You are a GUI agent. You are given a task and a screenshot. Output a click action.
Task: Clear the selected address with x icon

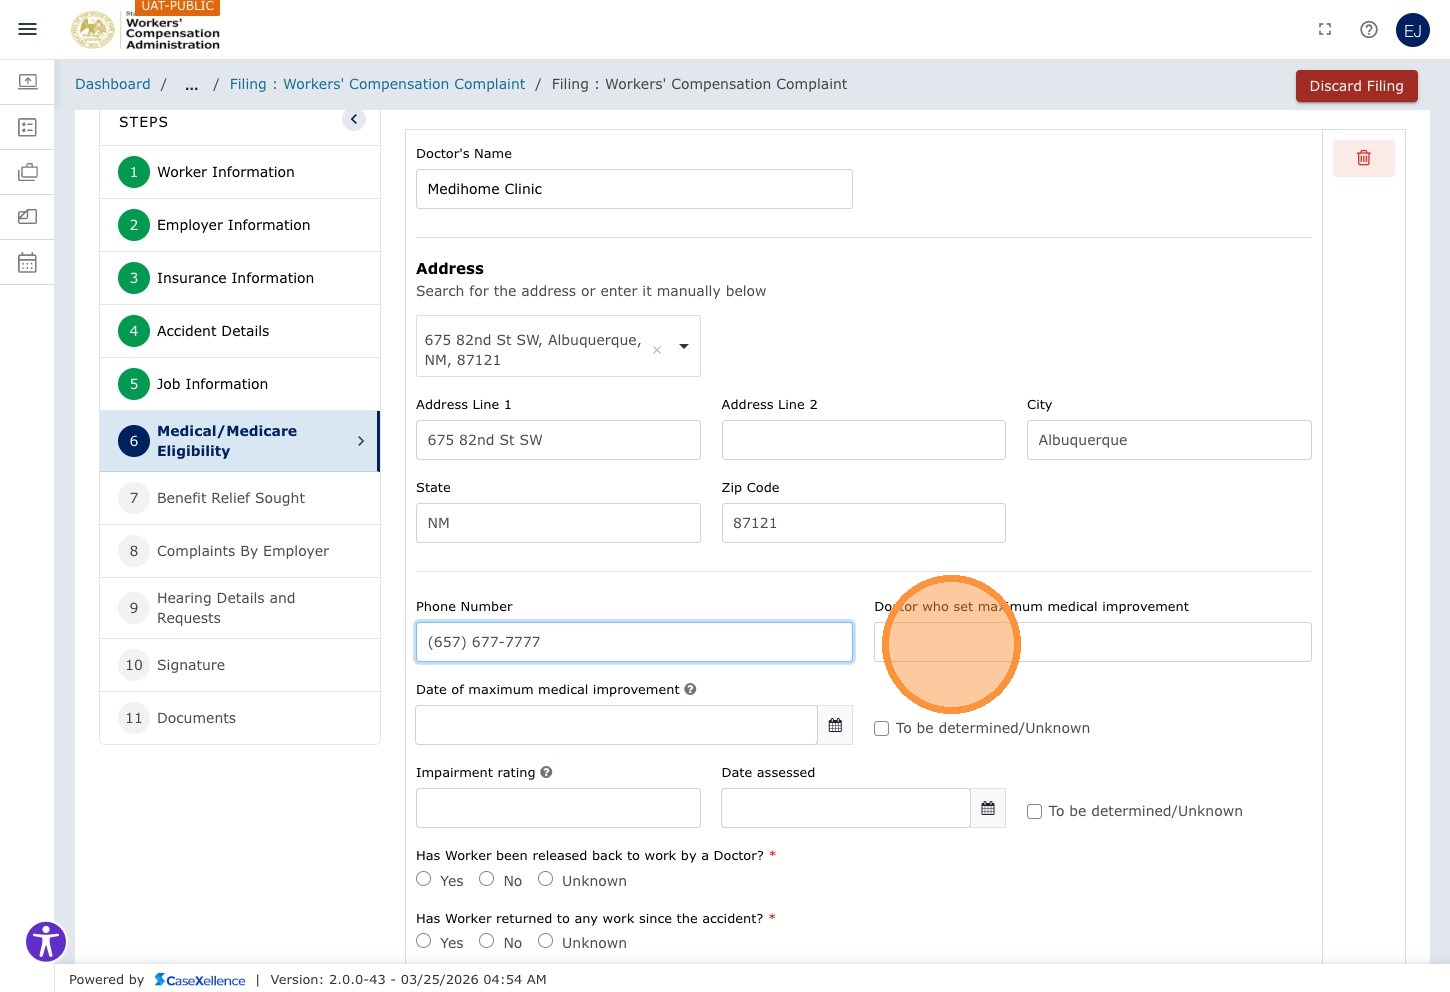(657, 350)
